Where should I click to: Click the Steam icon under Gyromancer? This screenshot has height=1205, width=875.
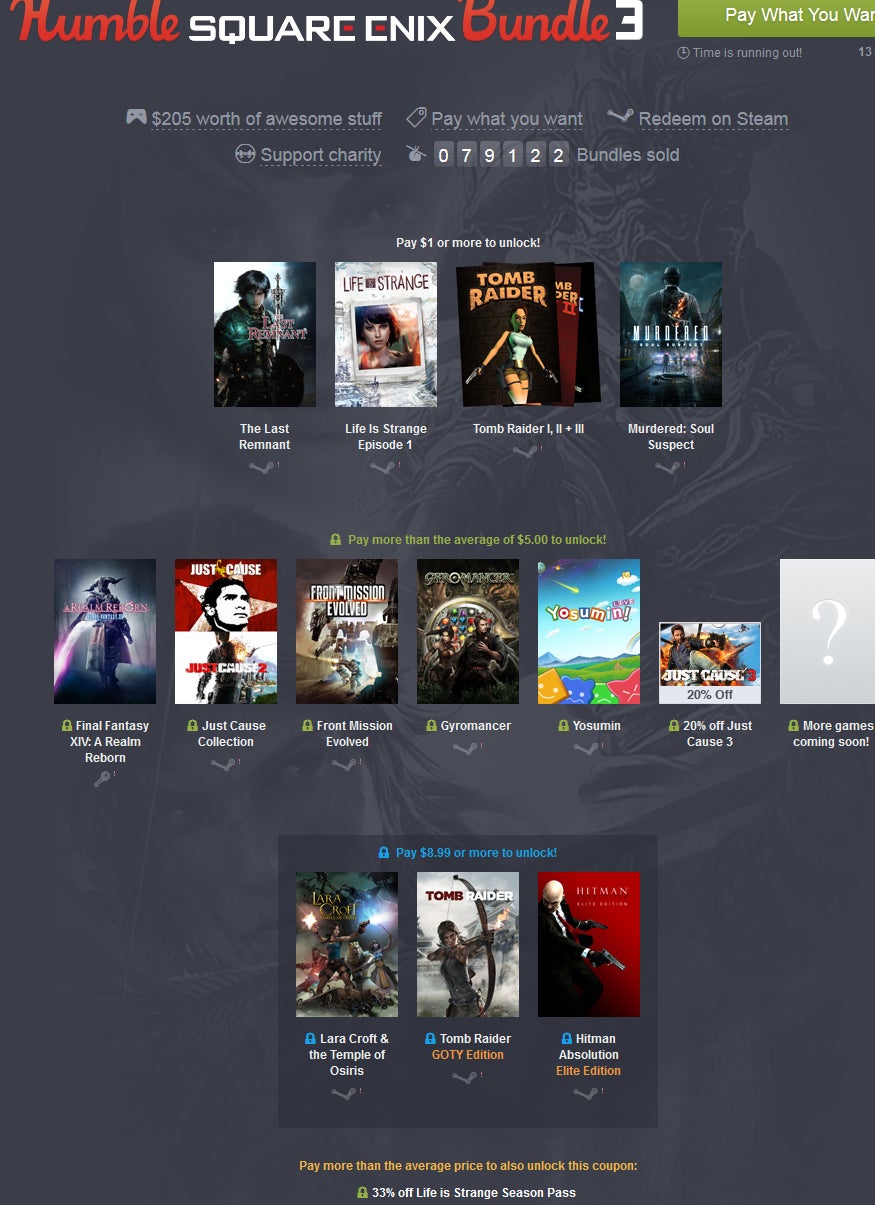pyautogui.click(x=465, y=748)
